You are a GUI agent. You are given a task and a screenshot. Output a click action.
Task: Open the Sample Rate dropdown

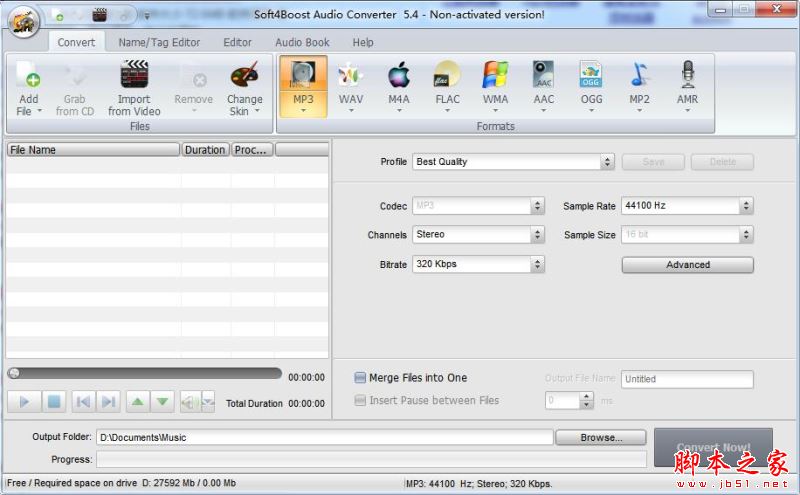point(746,206)
